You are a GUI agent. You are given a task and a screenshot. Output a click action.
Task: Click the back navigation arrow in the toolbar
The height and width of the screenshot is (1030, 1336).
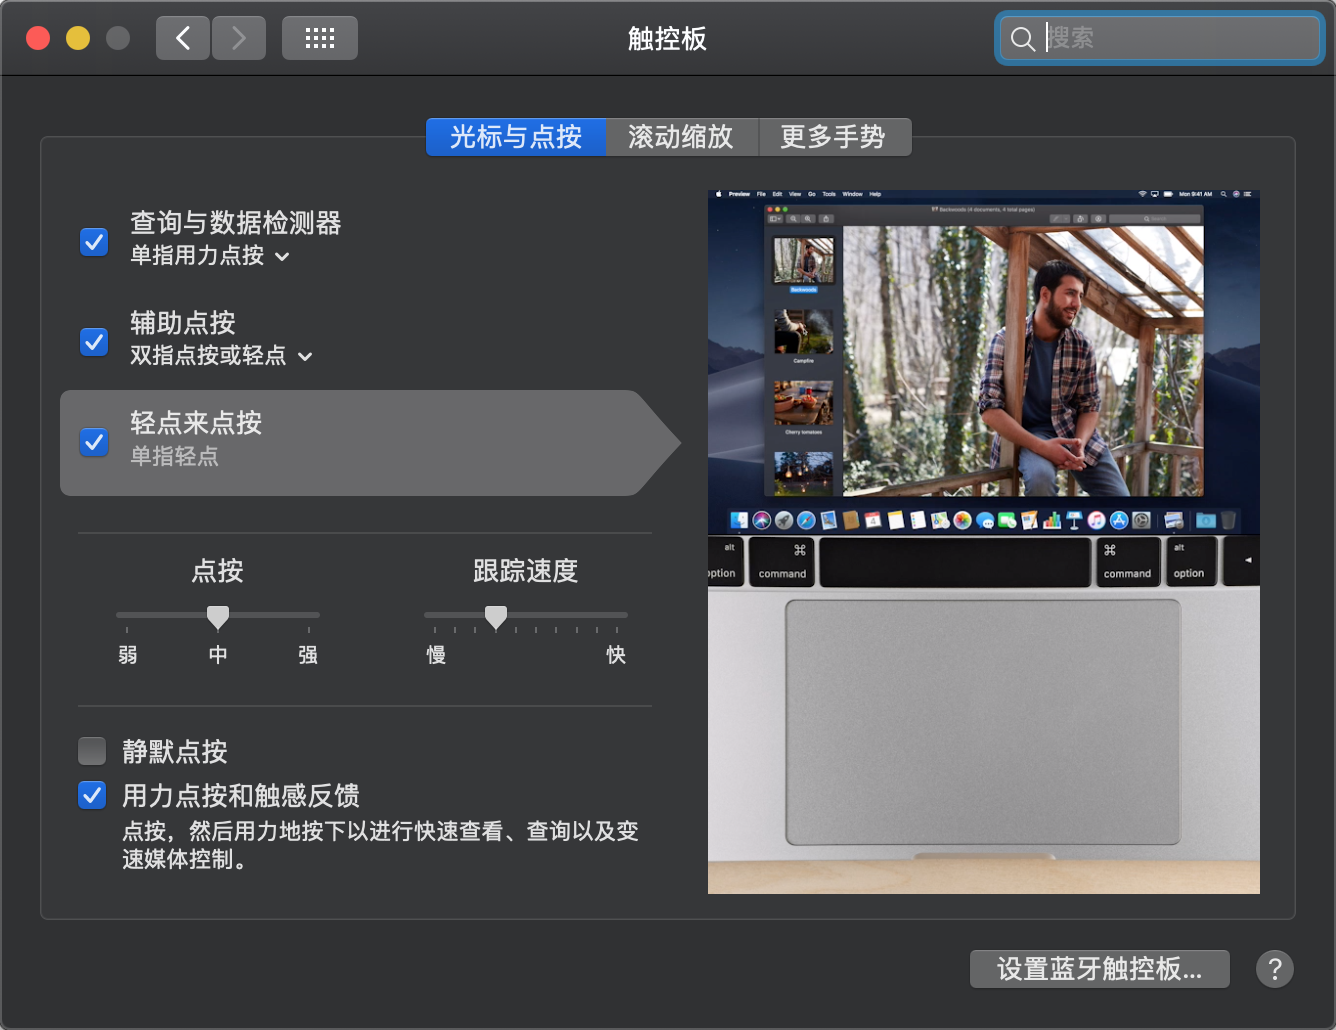pyautogui.click(x=182, y=37)
